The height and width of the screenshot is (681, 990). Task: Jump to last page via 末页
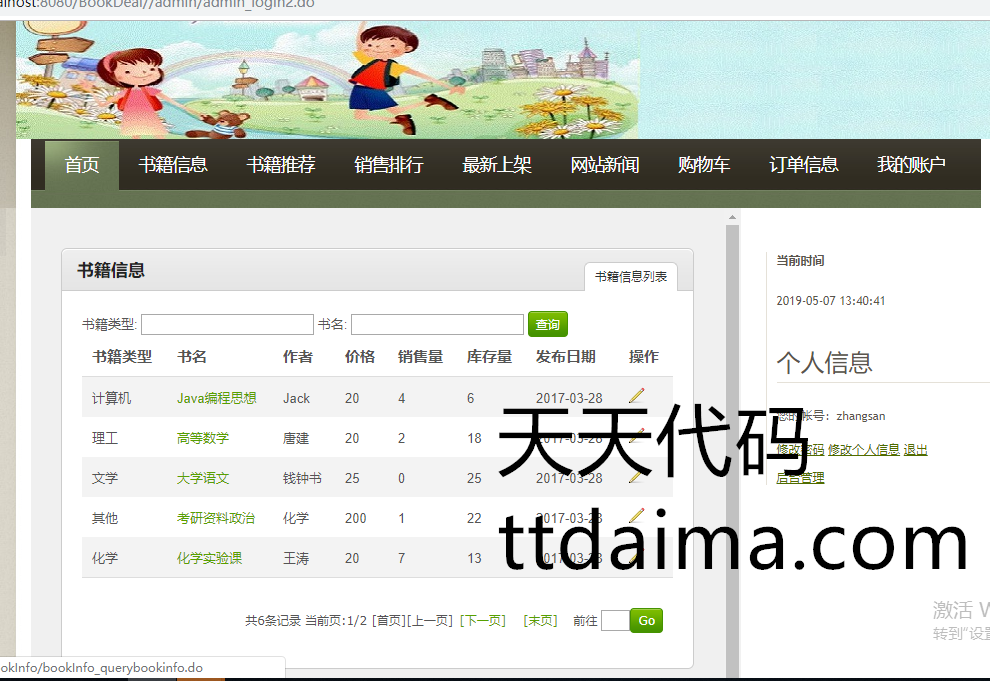pos(540,621)
